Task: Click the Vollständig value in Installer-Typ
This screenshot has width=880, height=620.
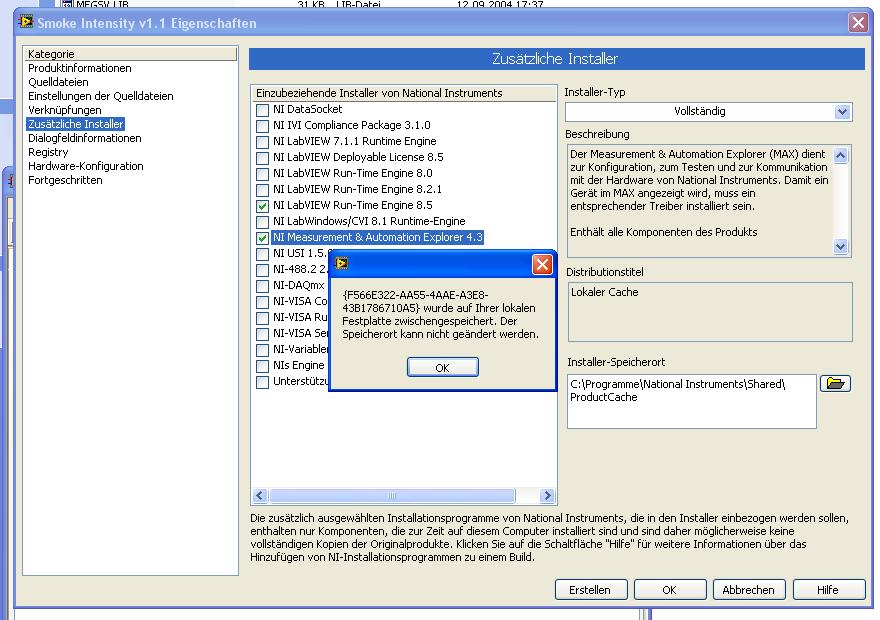Action: (699, 111)
